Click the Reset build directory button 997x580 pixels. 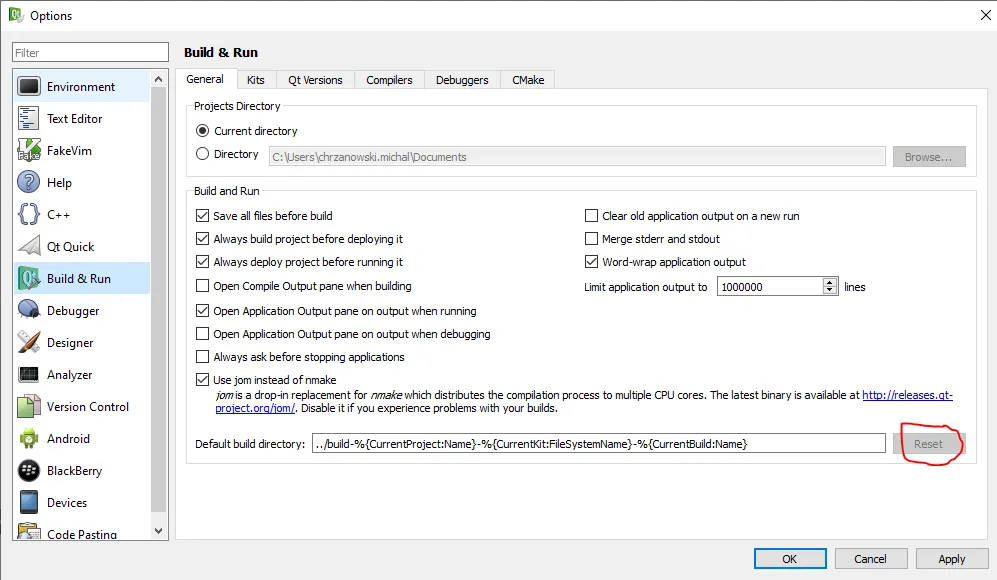tap(929, 443)
